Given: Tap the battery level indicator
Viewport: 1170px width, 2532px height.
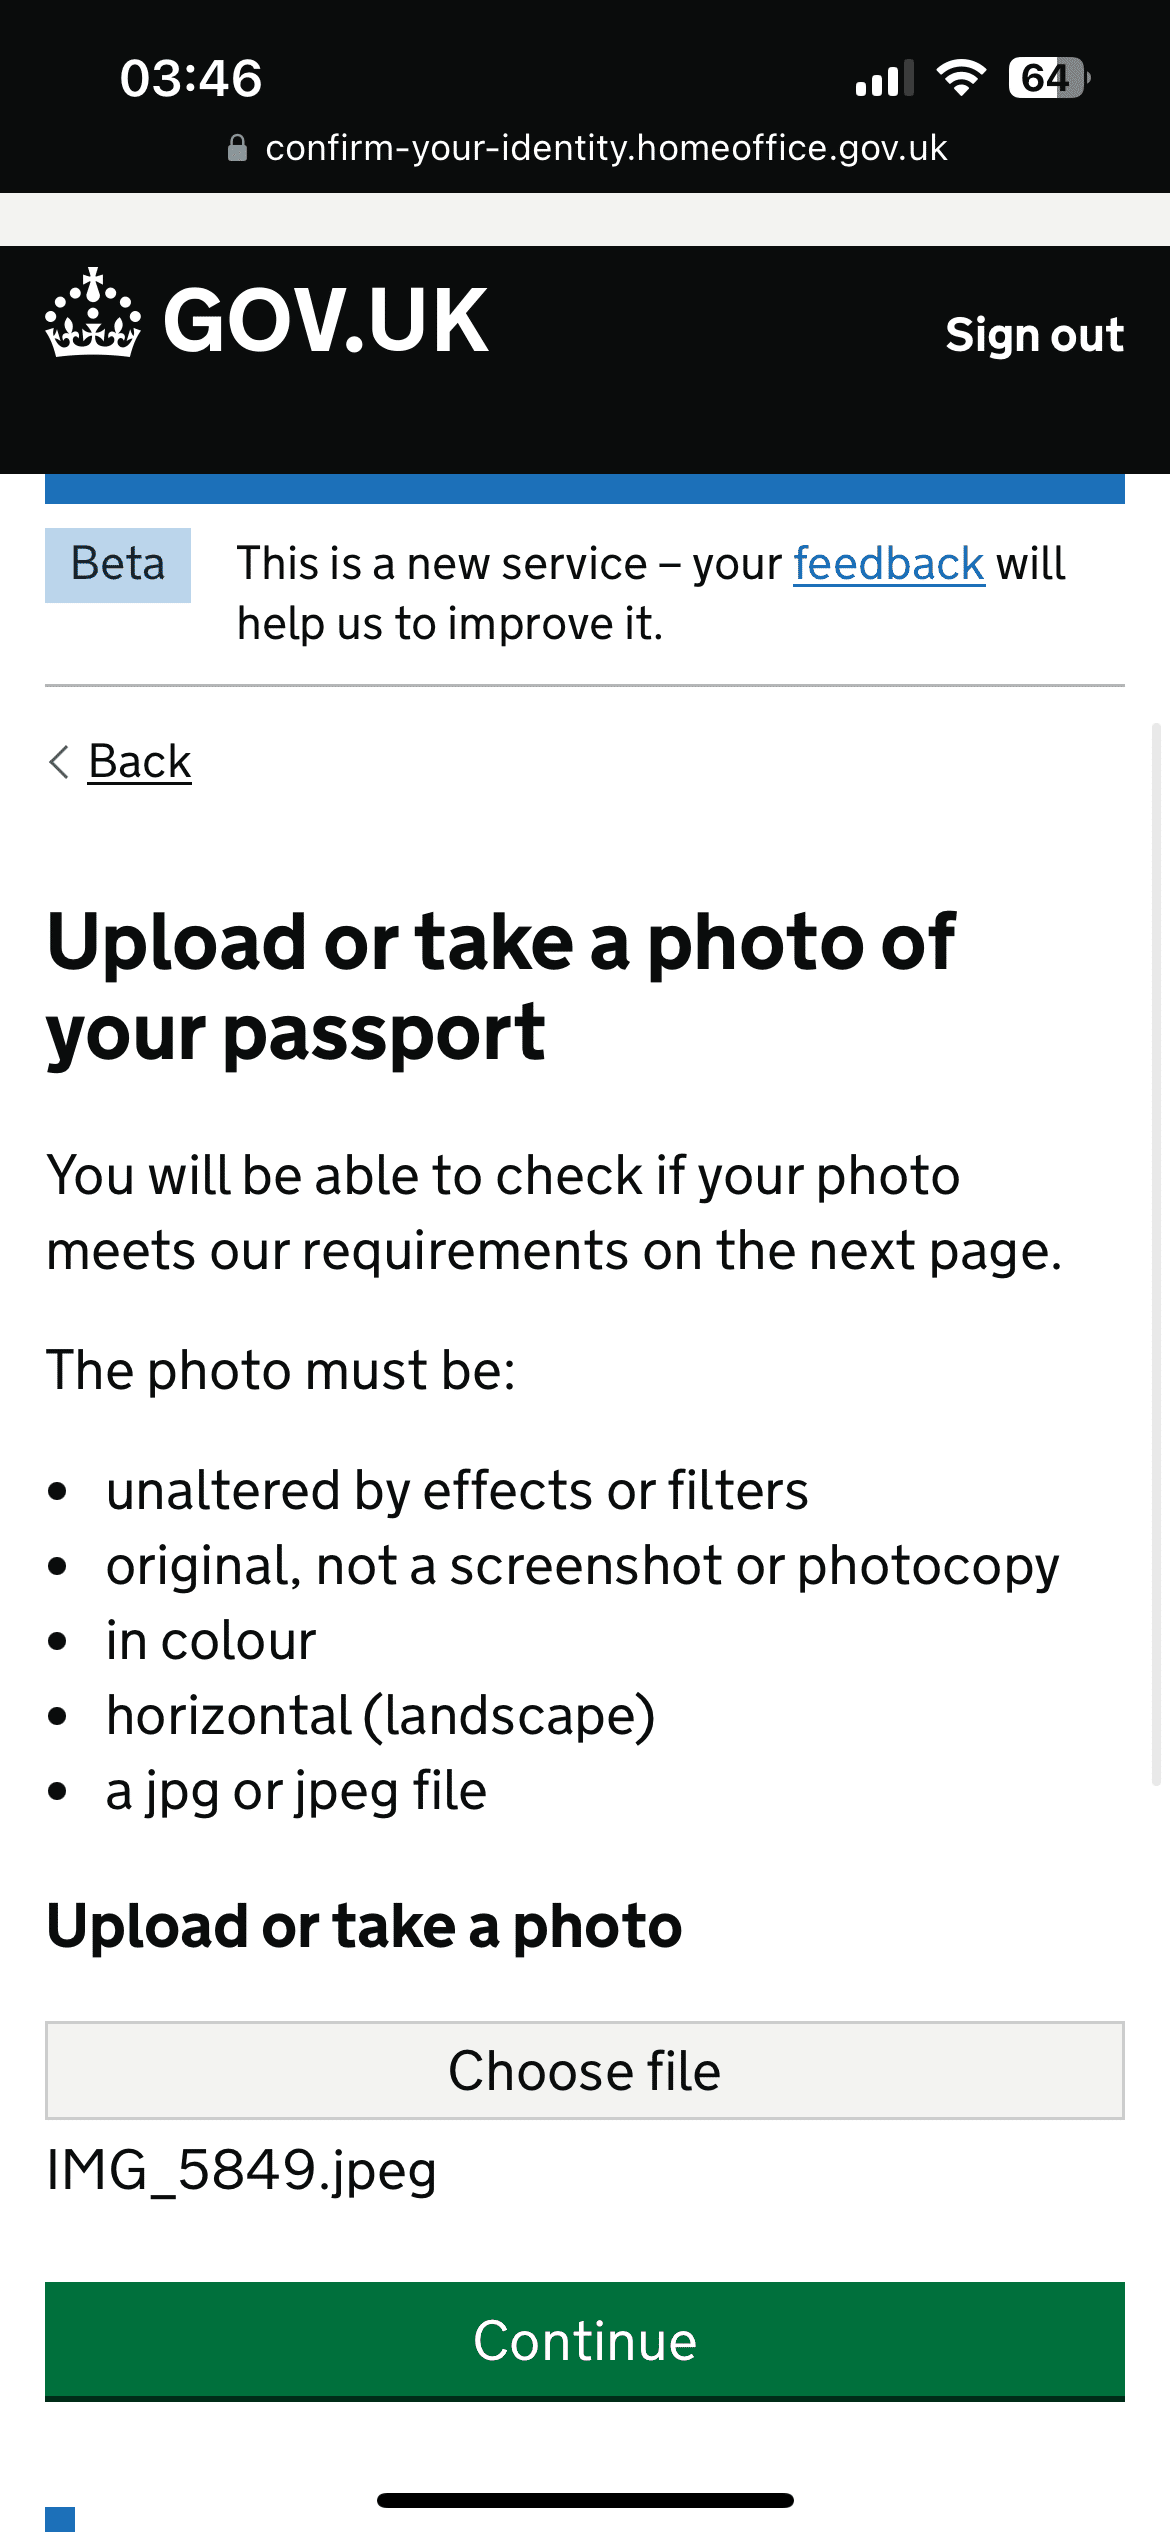Looking at the screenshot, I should [x=1047, y=78].
